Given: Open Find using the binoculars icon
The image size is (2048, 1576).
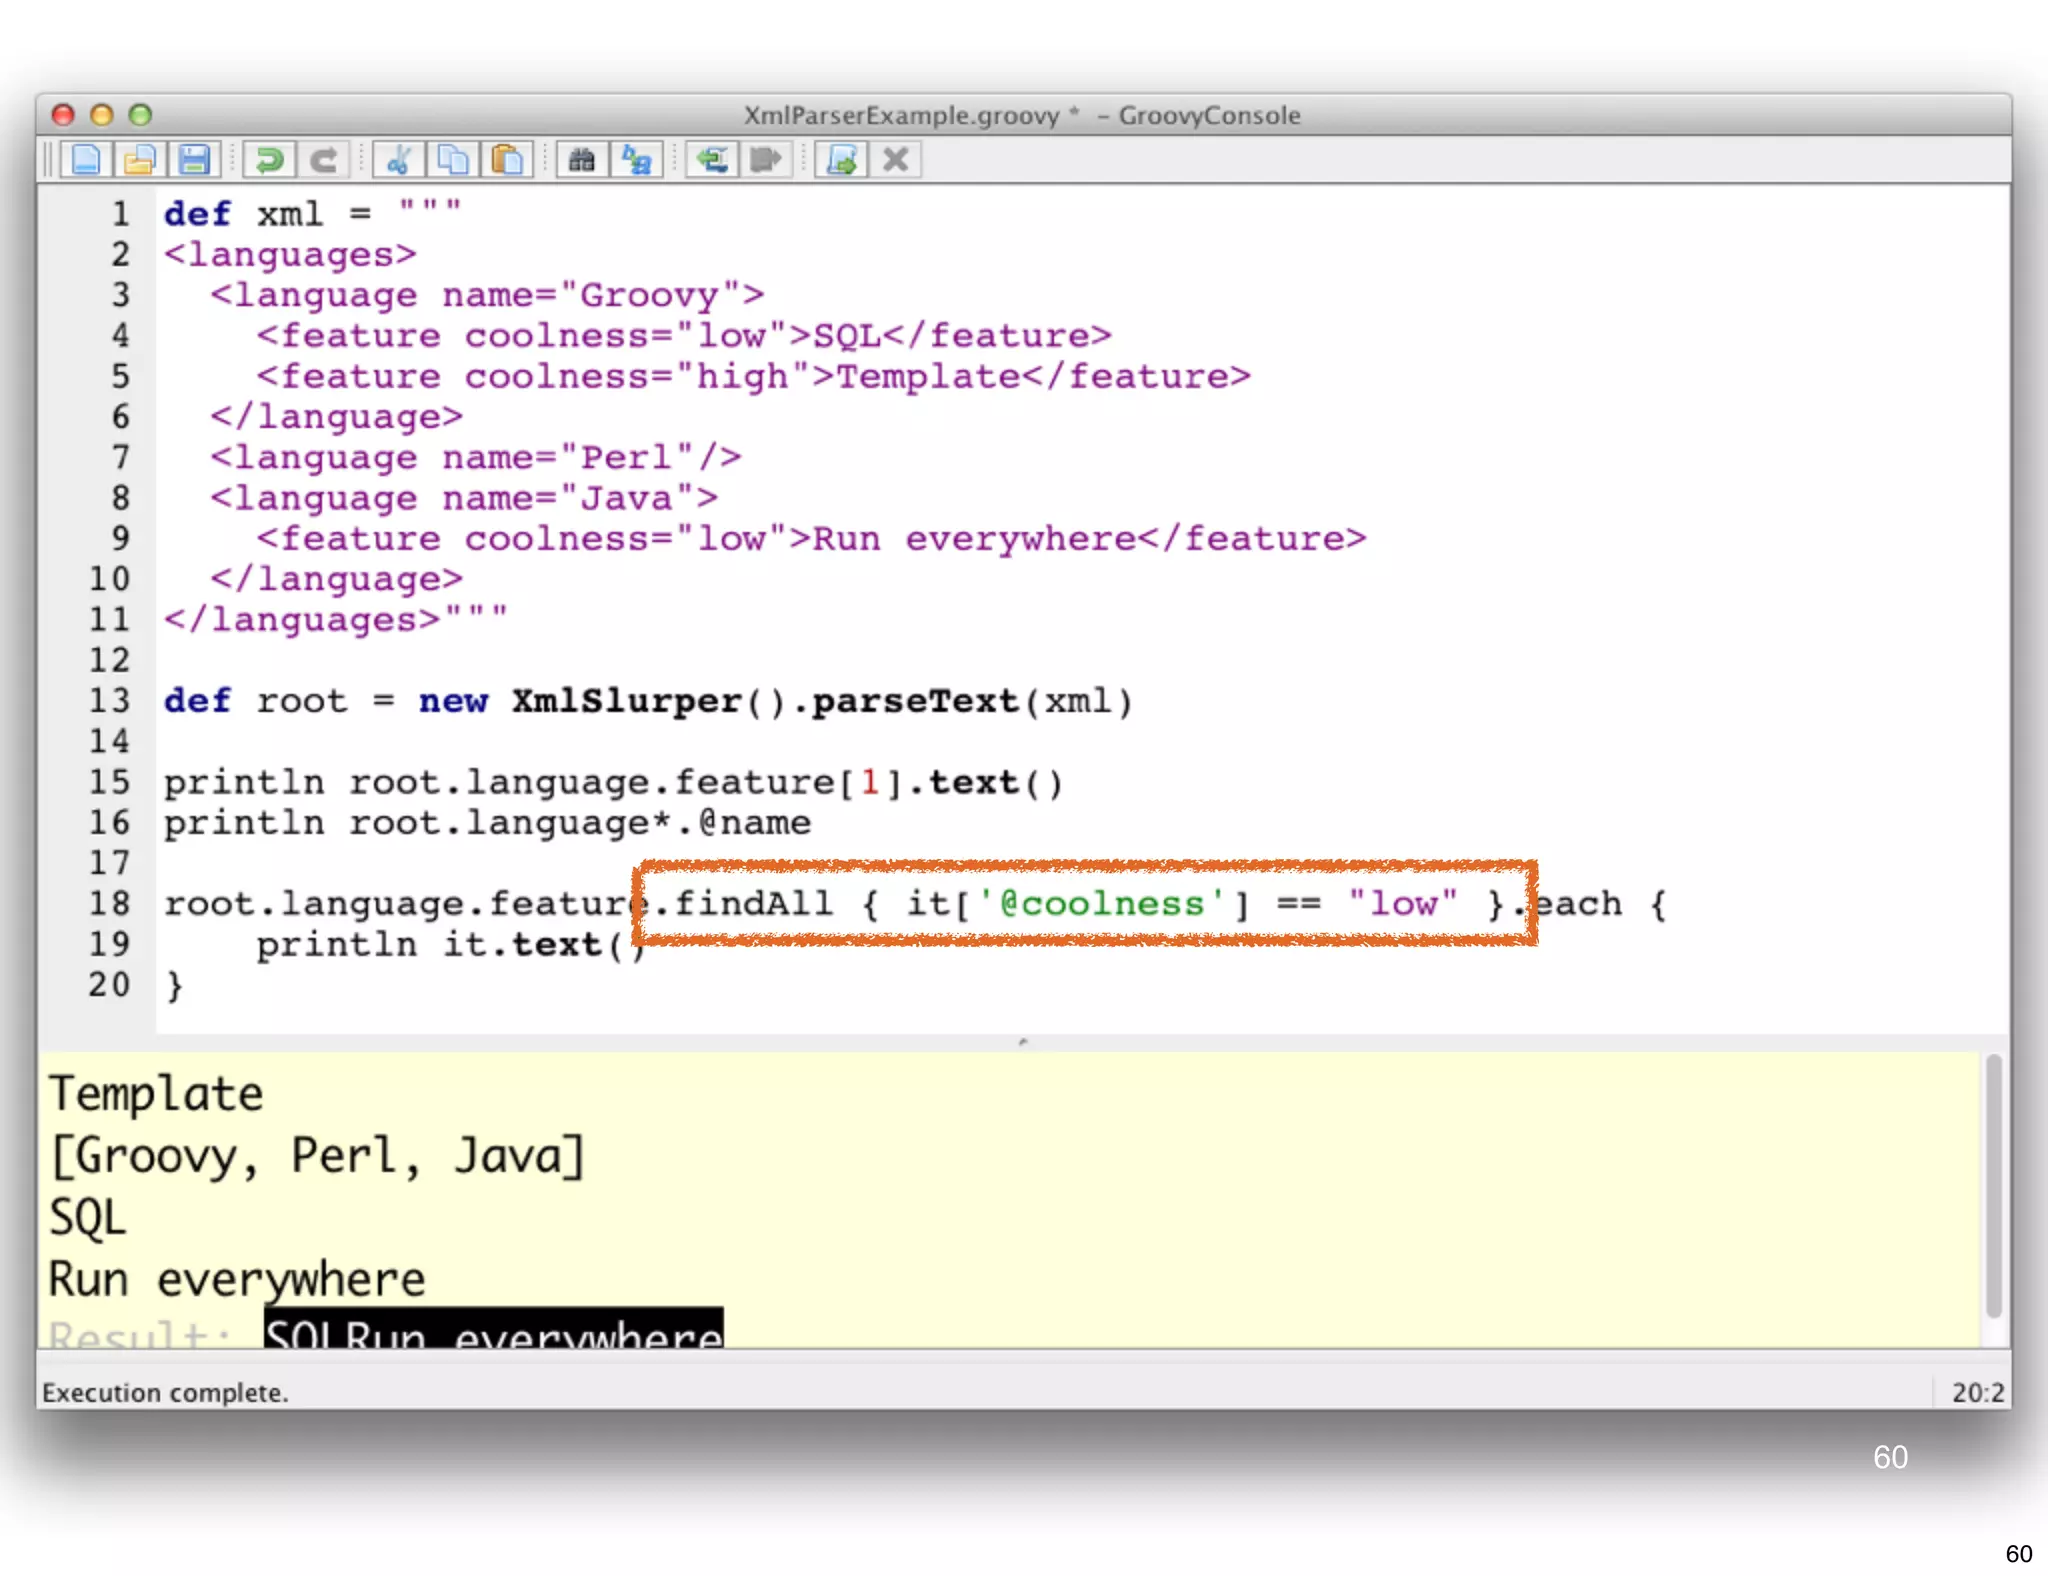Looking at the screenshot, I should [x=582, y=160].
